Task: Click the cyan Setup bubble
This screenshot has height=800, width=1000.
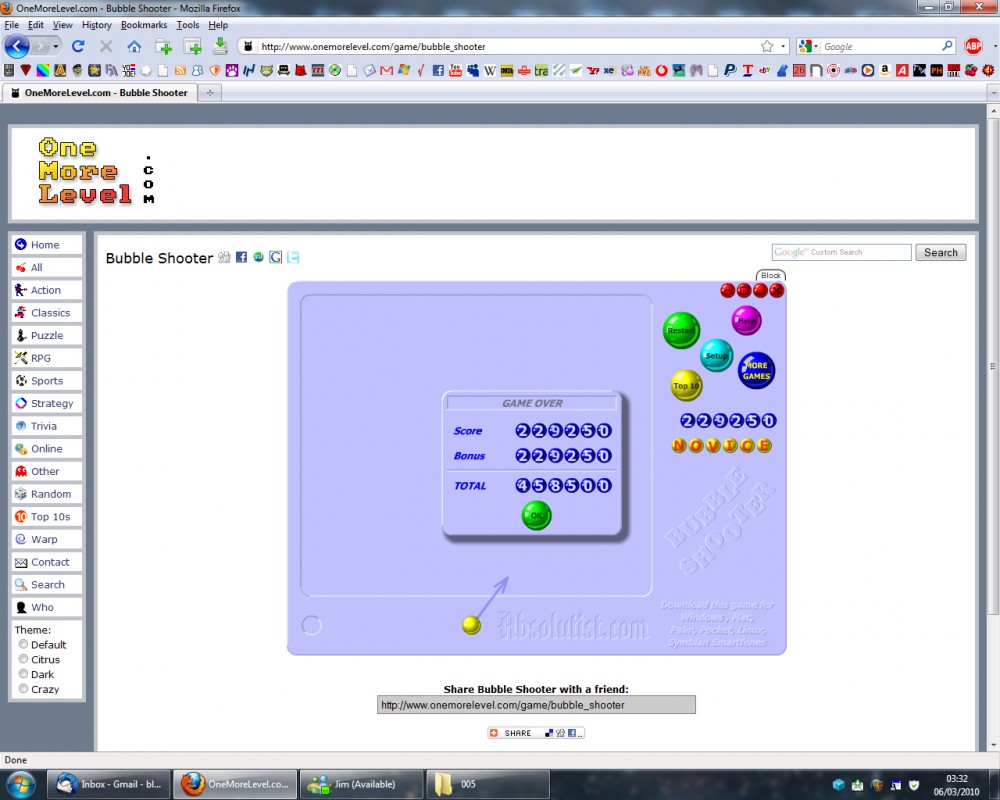Action: click(716, 355)
